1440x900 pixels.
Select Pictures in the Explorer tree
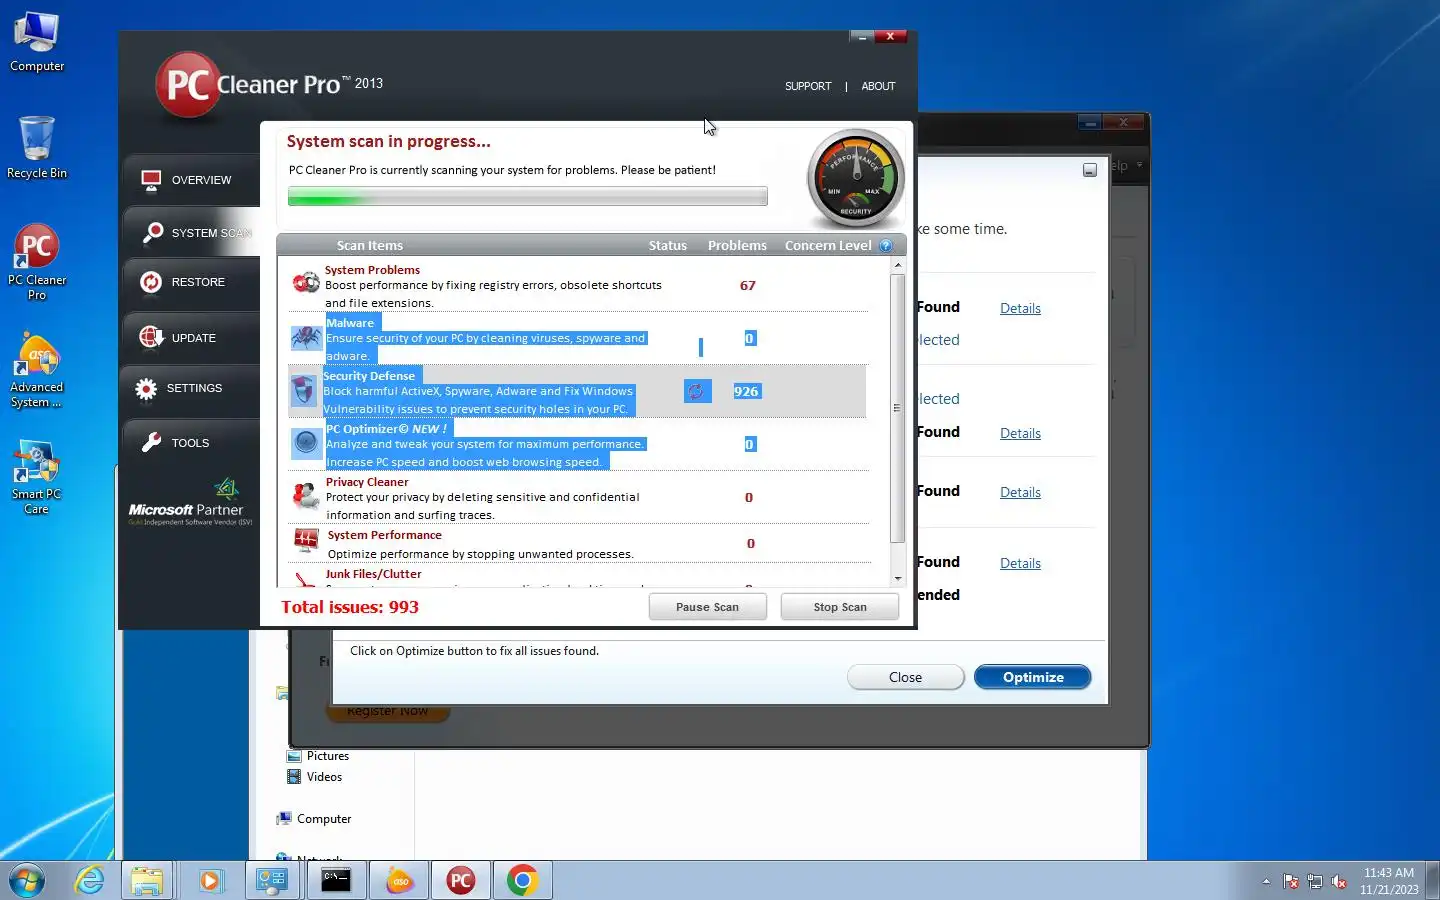click(328, 756)
